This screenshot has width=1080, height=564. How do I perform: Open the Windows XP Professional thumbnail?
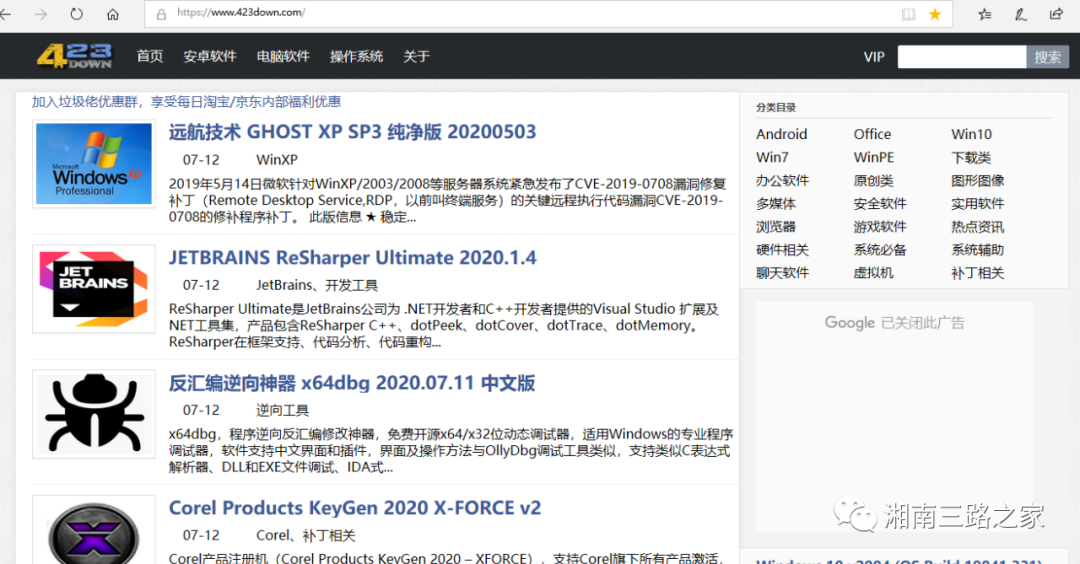tap(94, 164)
